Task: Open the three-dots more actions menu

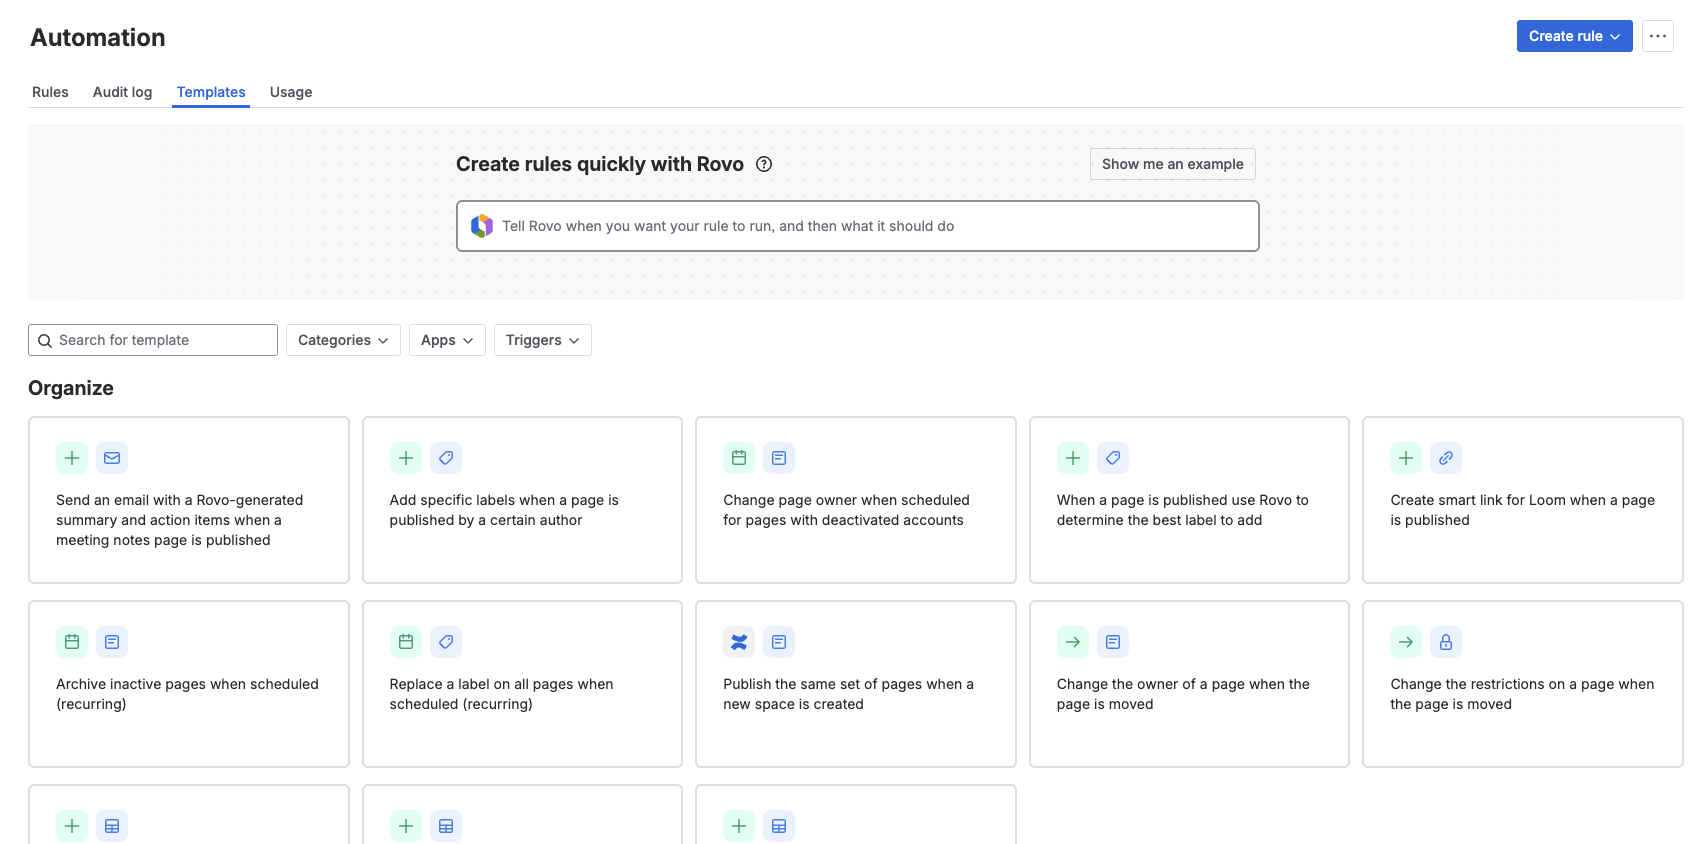Action: pyautogui.click(x=1658, y=36)
